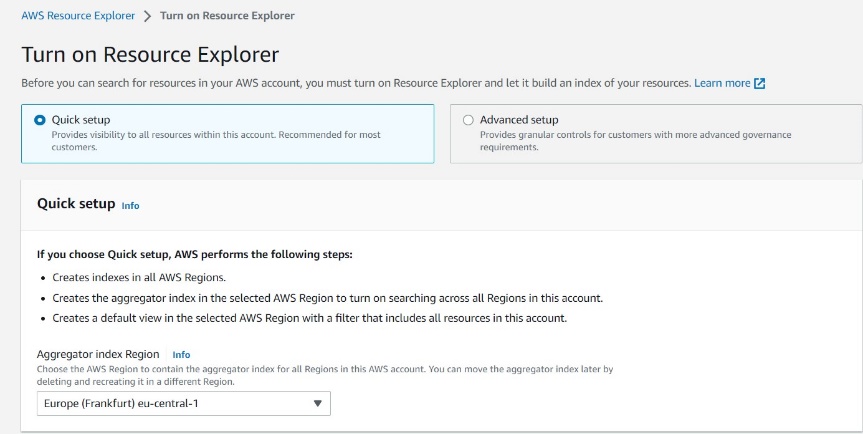863x434 pixels.
Task: Click the 'Creates indexes in all AWS Regions.' bullet
Action: click(139, 277)
